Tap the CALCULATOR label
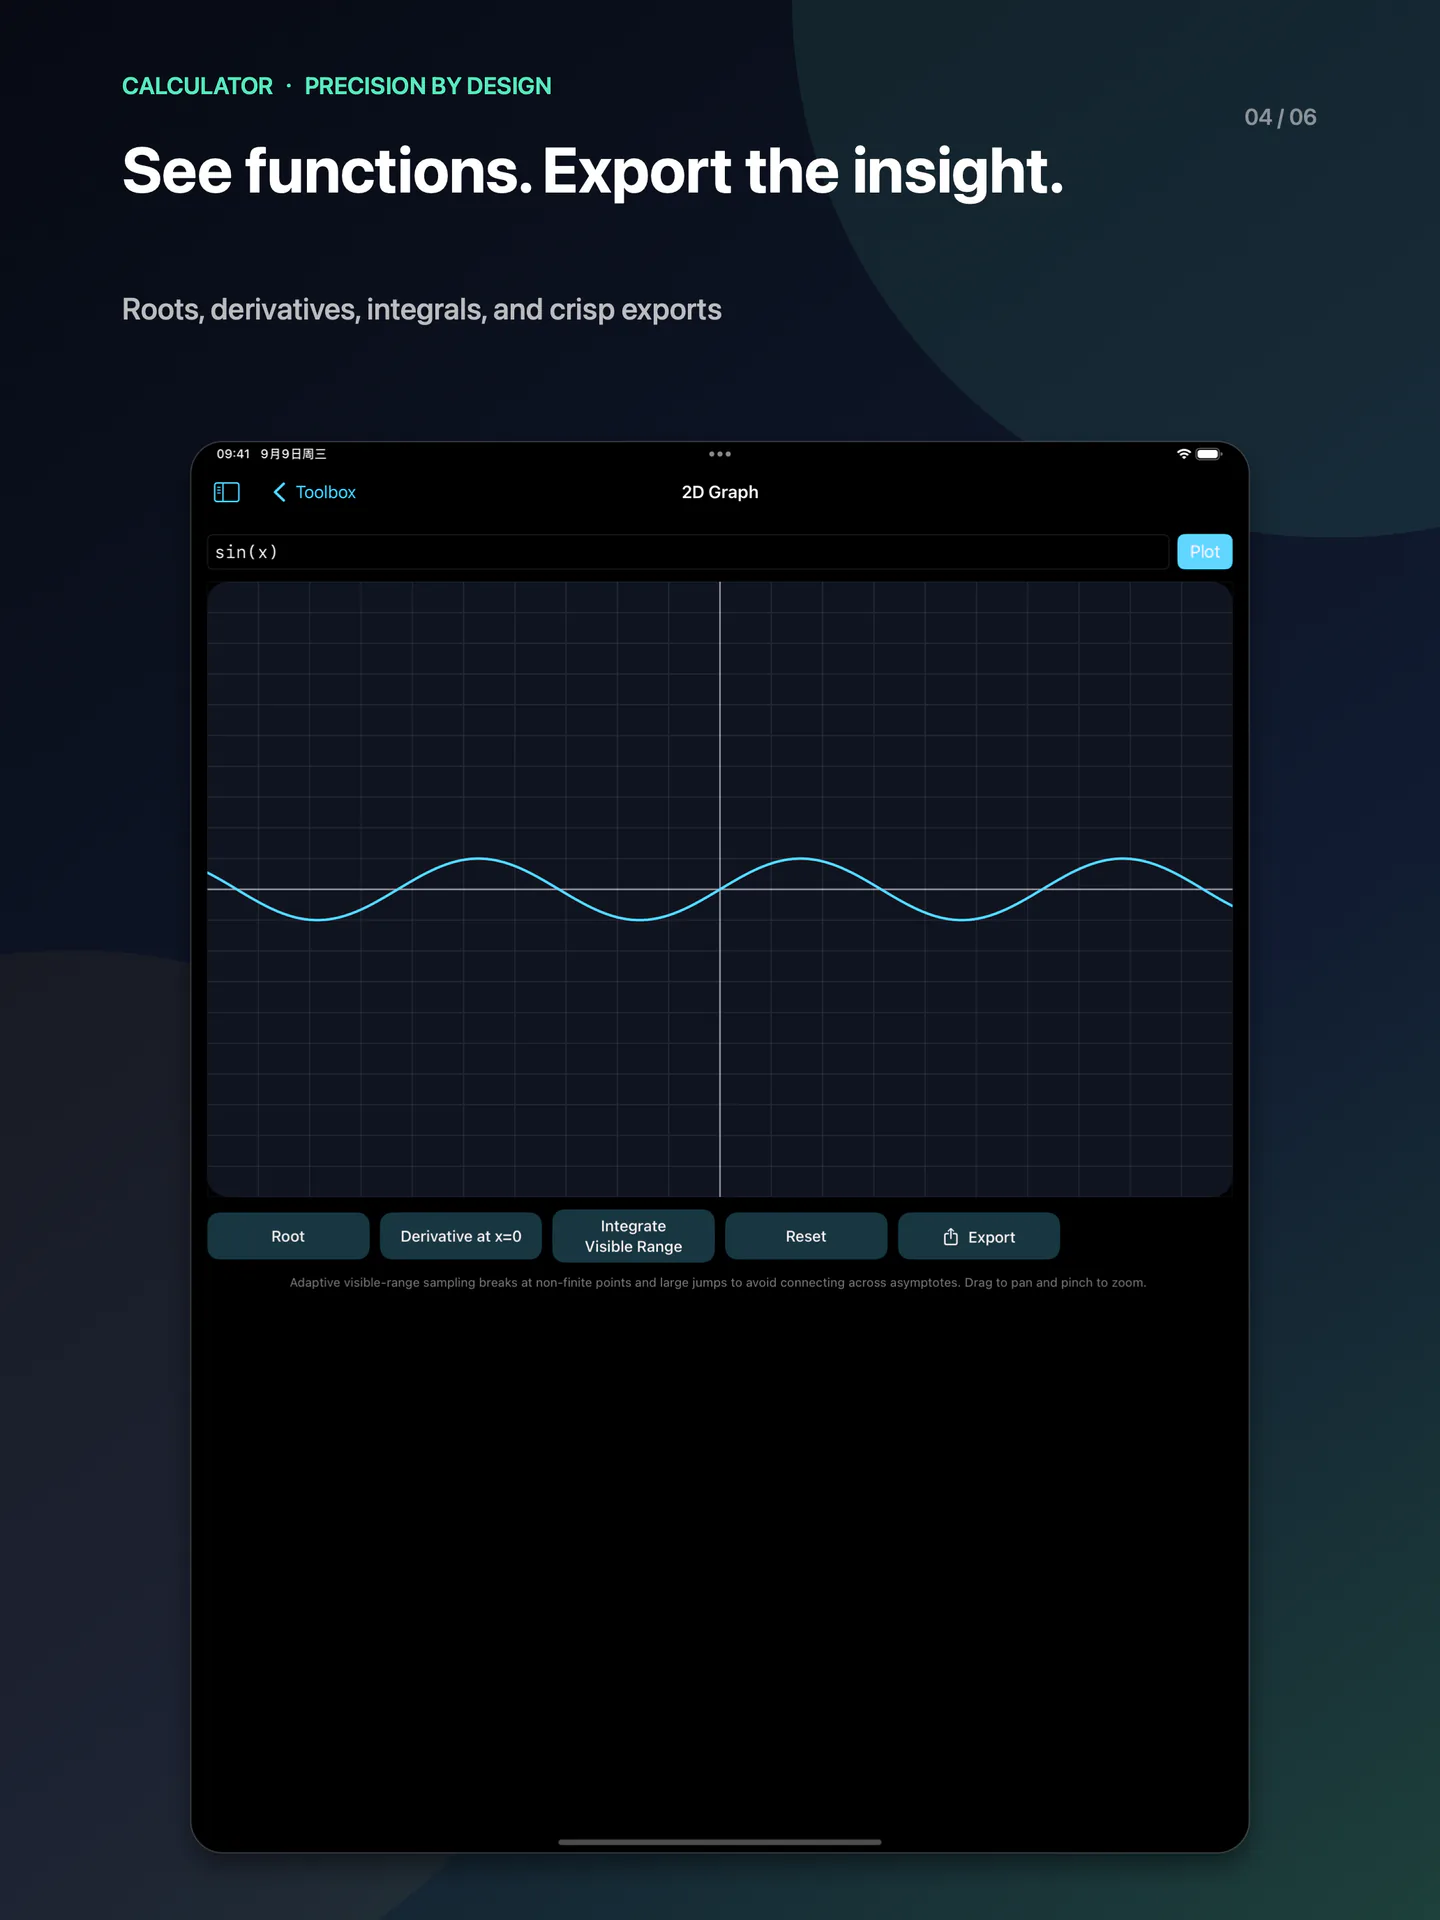 click(x=197, y=86)
